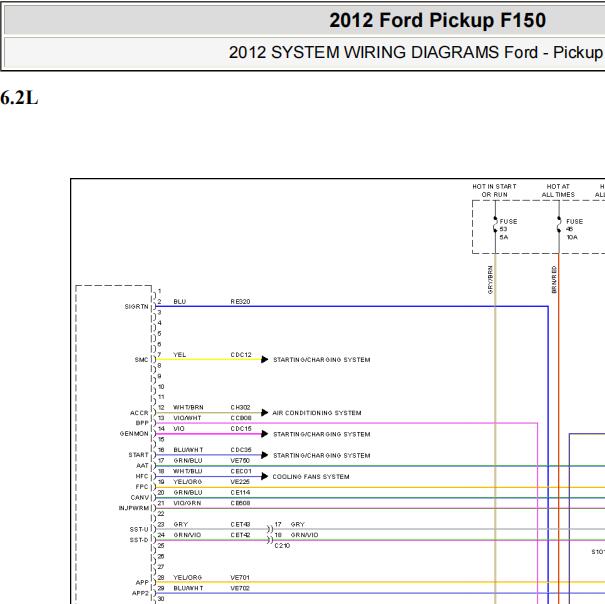The width and height of the screenshot is (605, 604).
Task: Click the "6.2L" section heading
Action: (x=19, y=98)
